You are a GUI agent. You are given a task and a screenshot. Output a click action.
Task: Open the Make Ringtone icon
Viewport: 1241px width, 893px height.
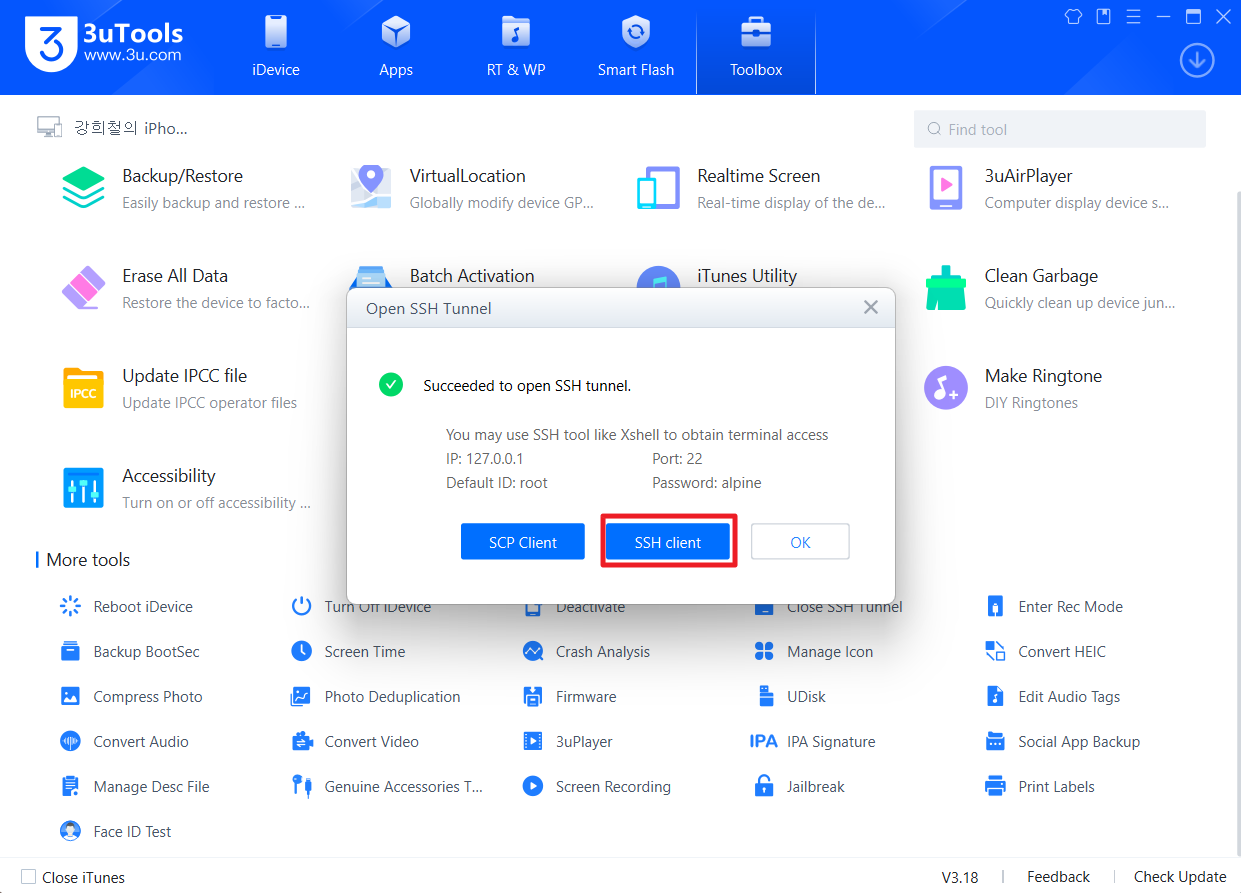tap(946, 388)
